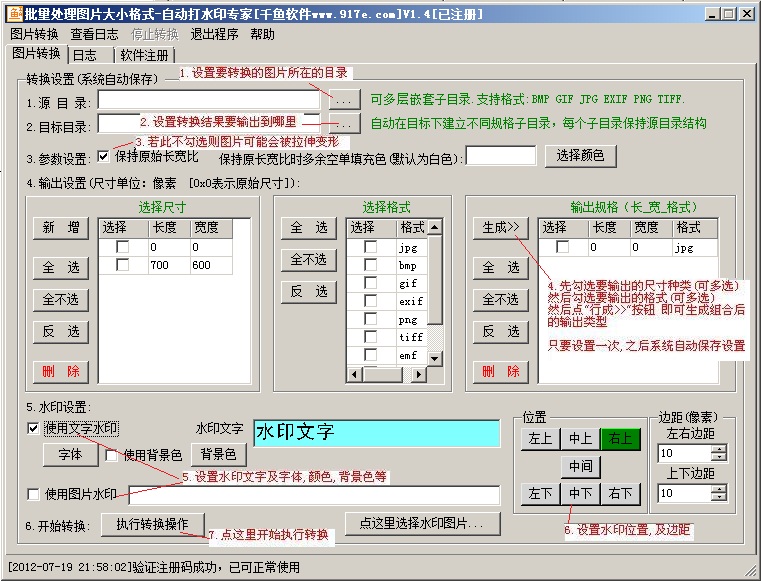
Task: Click the 生成>> generate button
Action: 499,227
